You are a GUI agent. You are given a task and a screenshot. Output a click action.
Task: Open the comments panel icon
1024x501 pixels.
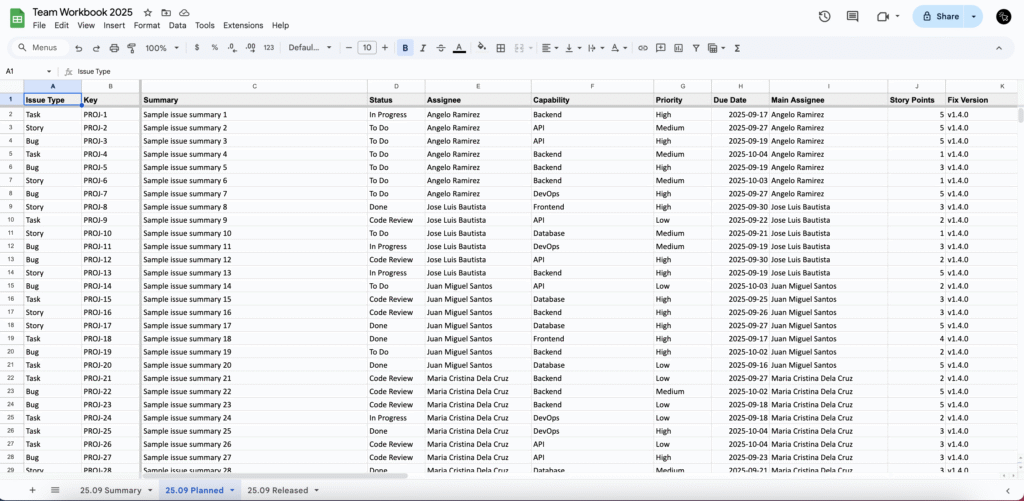(852, 17)
